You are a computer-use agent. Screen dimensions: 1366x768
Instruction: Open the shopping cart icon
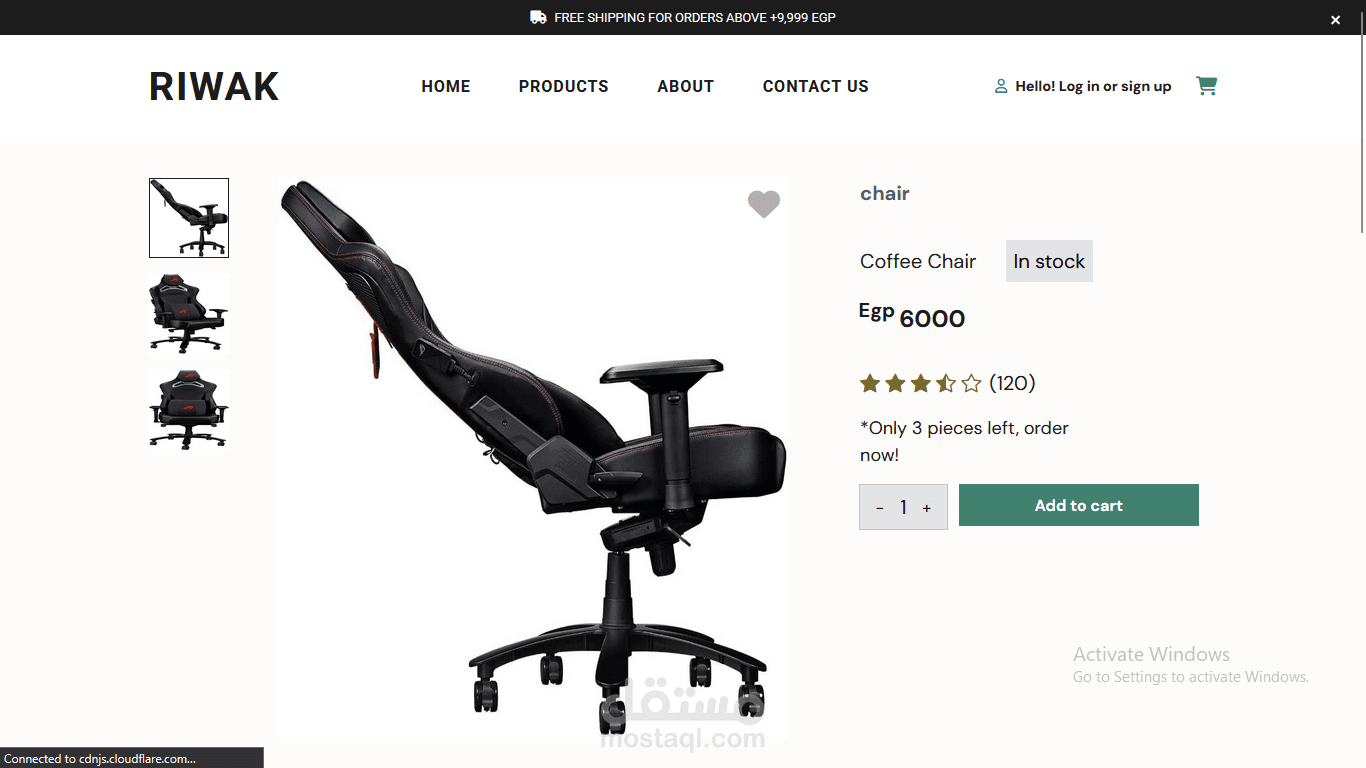1207,86
